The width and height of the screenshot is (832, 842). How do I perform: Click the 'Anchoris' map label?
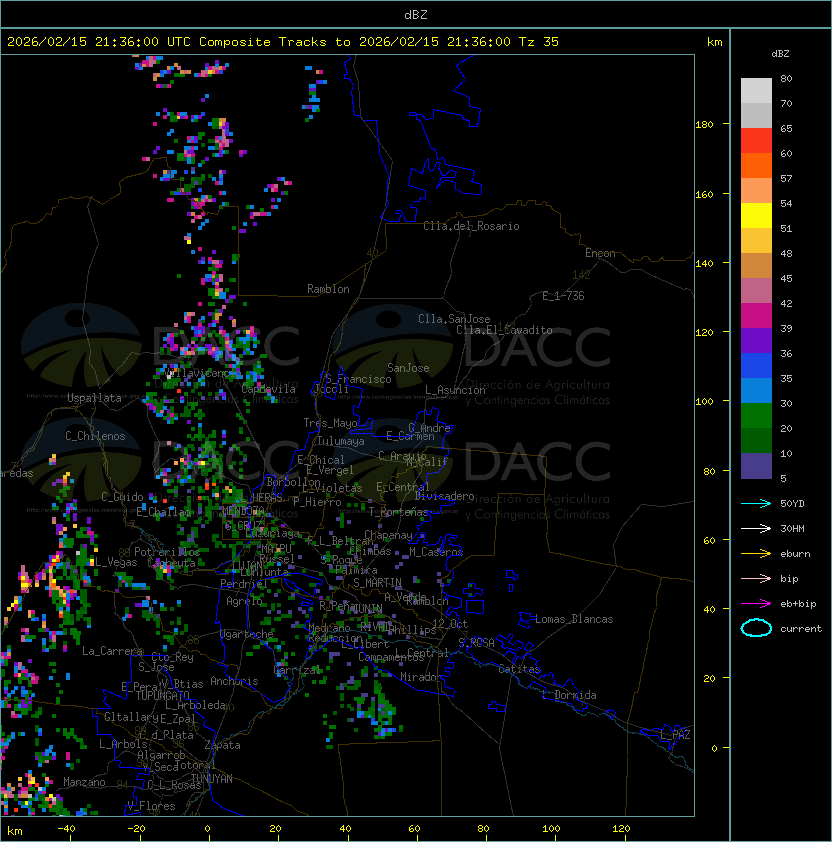click(x=234, y=681)
